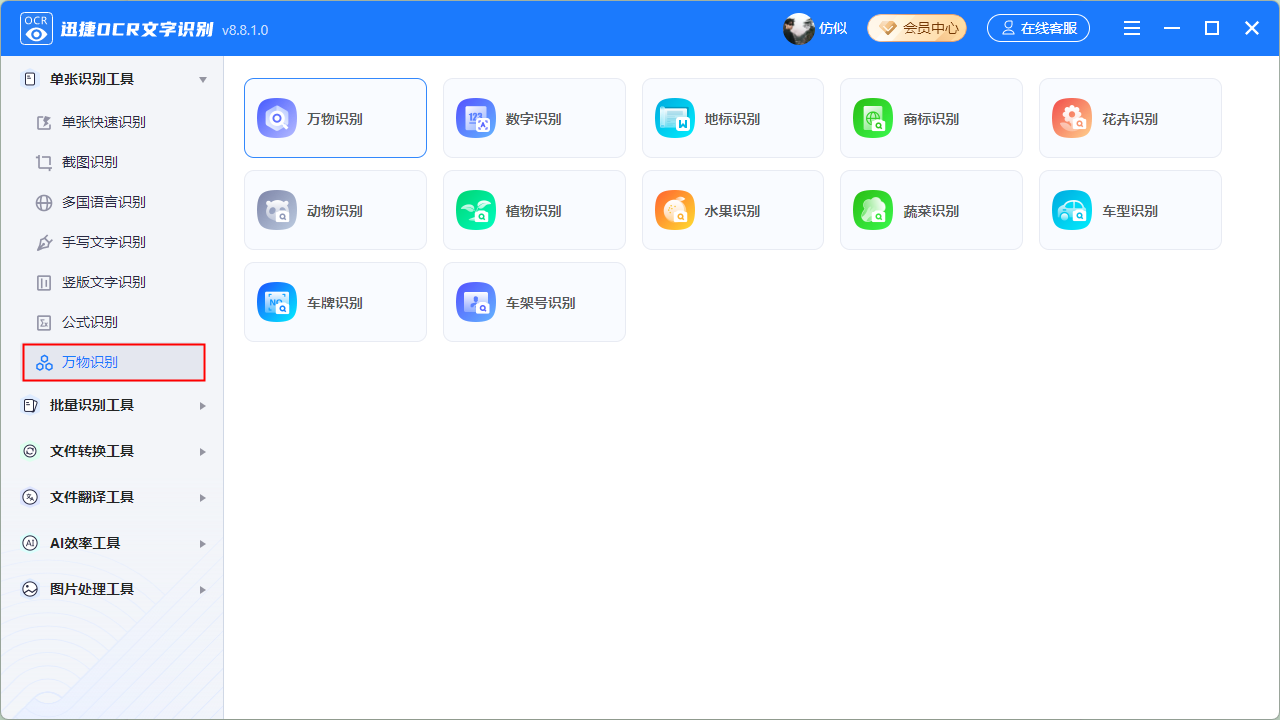Image resolution: width=1280 pixels, height=720 pixels.
Task: Click the 车架号识别 card label
Action: click(x=541, y=303)
